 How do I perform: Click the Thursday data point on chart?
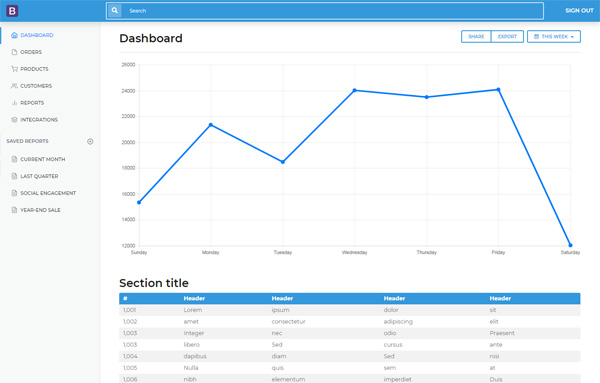(x=427, y=97)
